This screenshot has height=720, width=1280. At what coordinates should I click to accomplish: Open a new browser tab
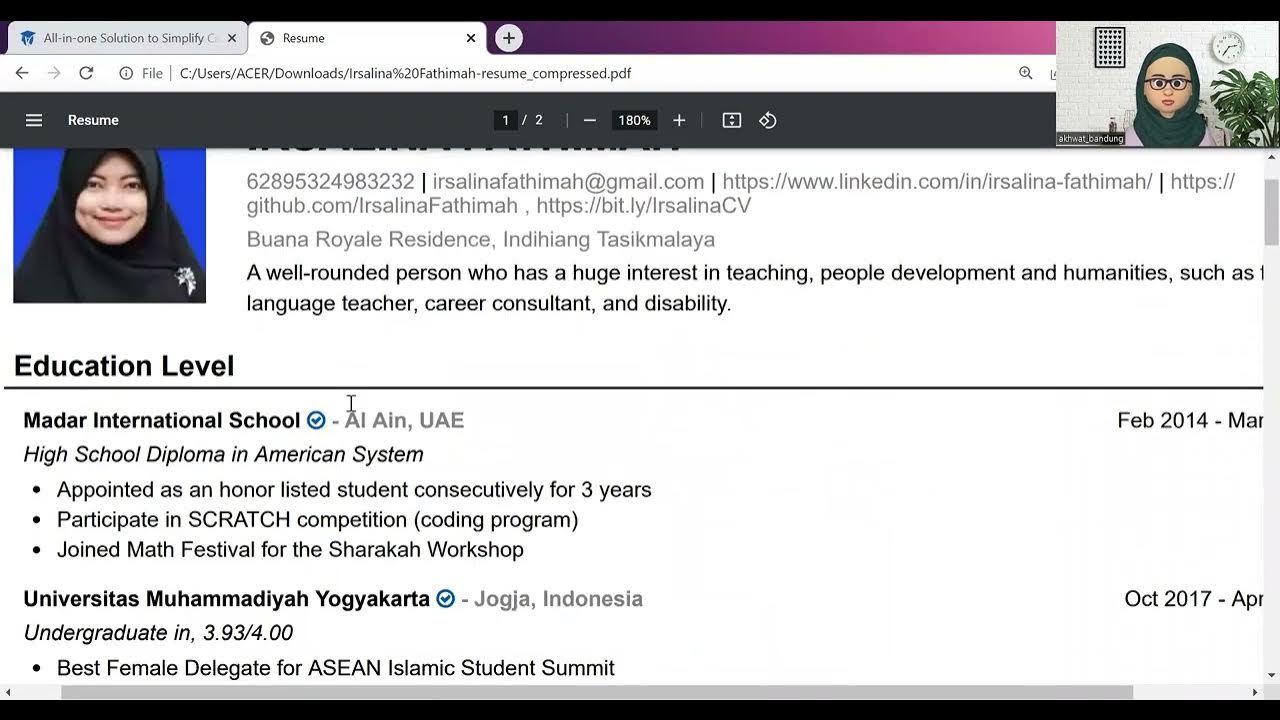[509, 38]
